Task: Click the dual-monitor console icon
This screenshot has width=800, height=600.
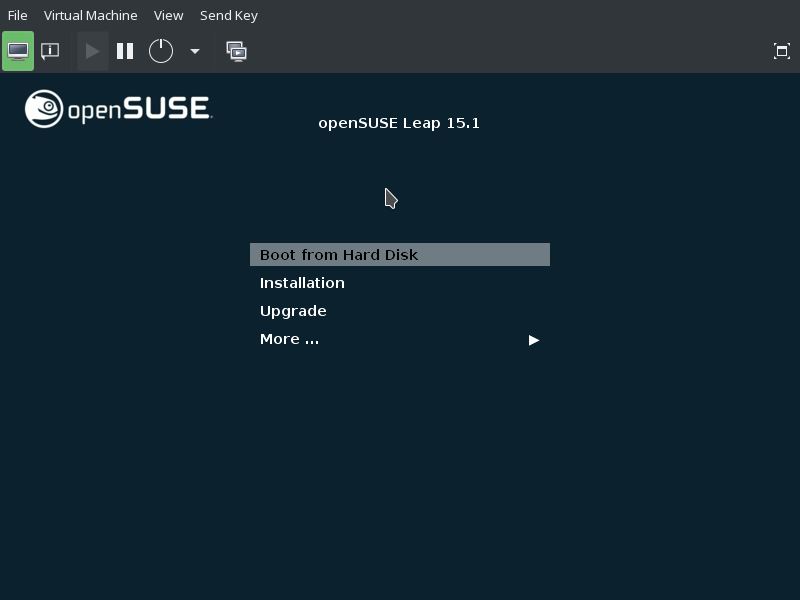Action: pos(237,51)
